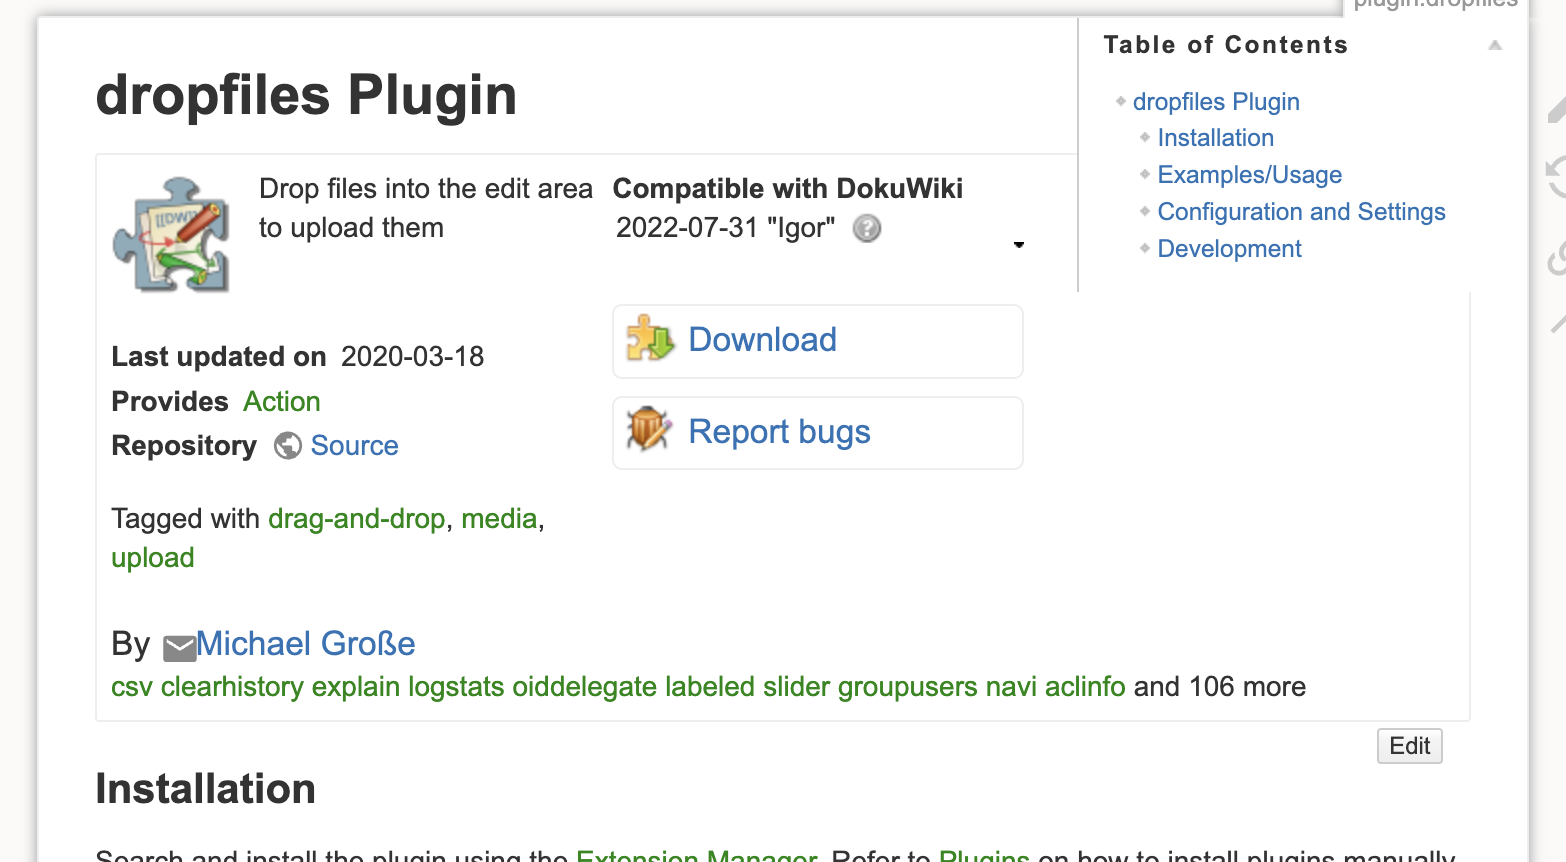This screenshot has width=1566, height=862.
Task: Open the drag-and-drop tag link
Action: tap(356, 519)
